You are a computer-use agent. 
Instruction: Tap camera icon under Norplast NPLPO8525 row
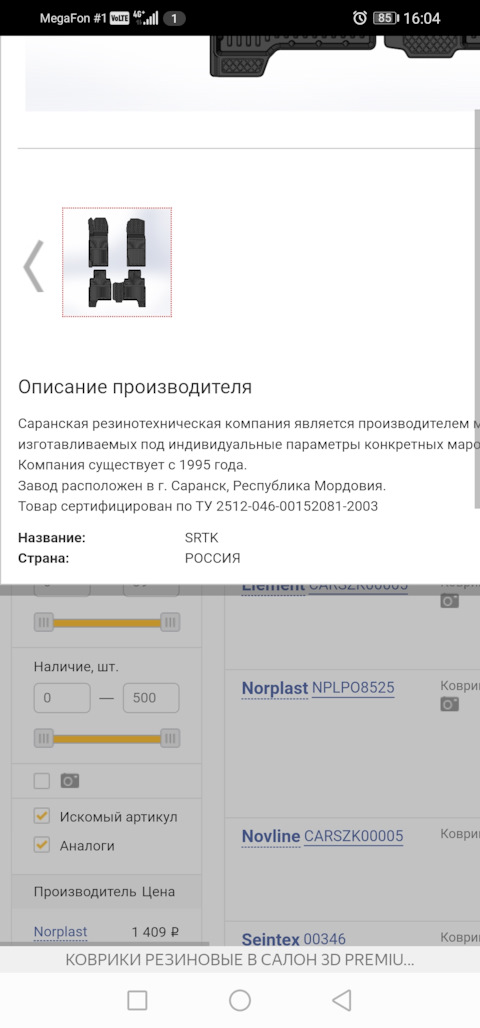(450, 704)
